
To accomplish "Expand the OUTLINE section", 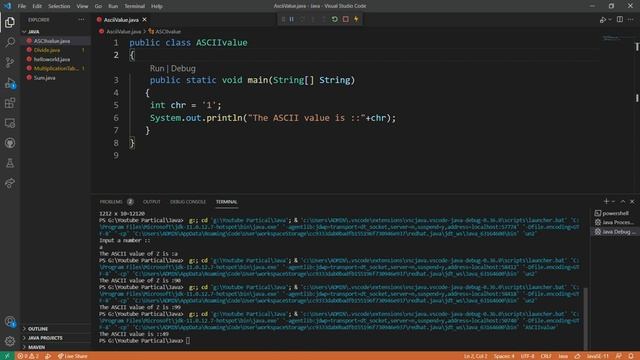I will [38, 329].
